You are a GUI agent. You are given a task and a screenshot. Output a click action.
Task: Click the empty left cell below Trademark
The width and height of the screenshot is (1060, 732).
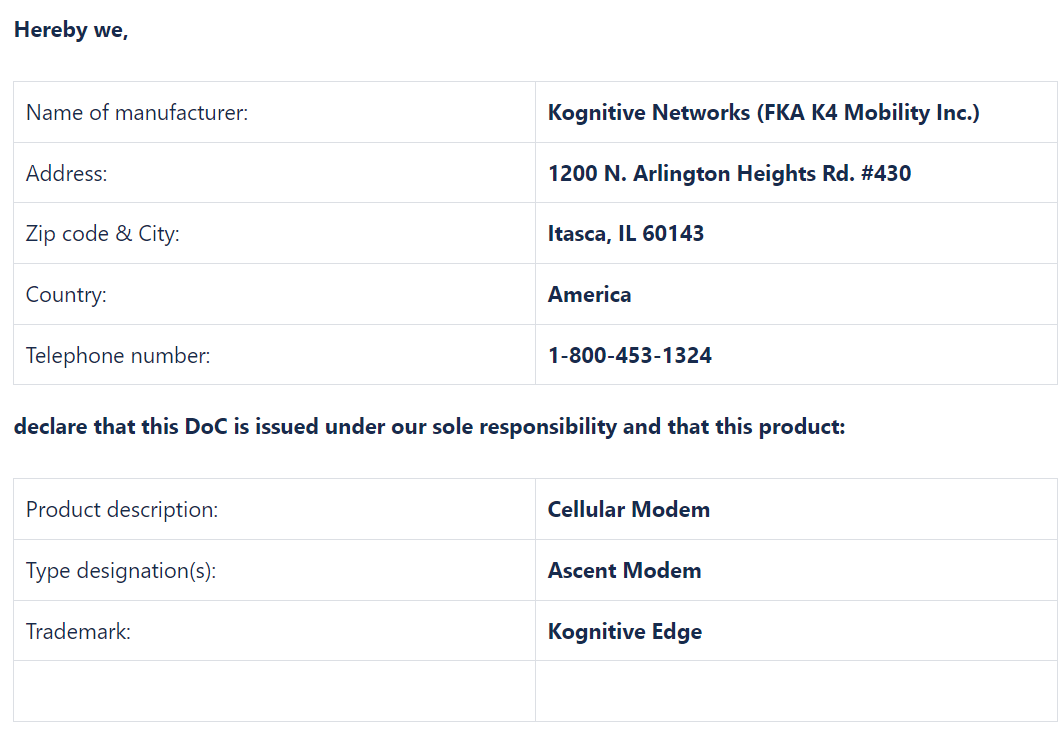coord(274,691)
